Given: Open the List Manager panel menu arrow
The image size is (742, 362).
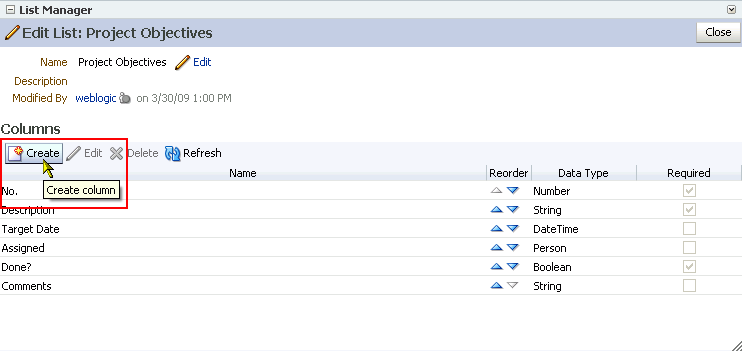Looking at the screenshot, I should click(x=731, y=9).
